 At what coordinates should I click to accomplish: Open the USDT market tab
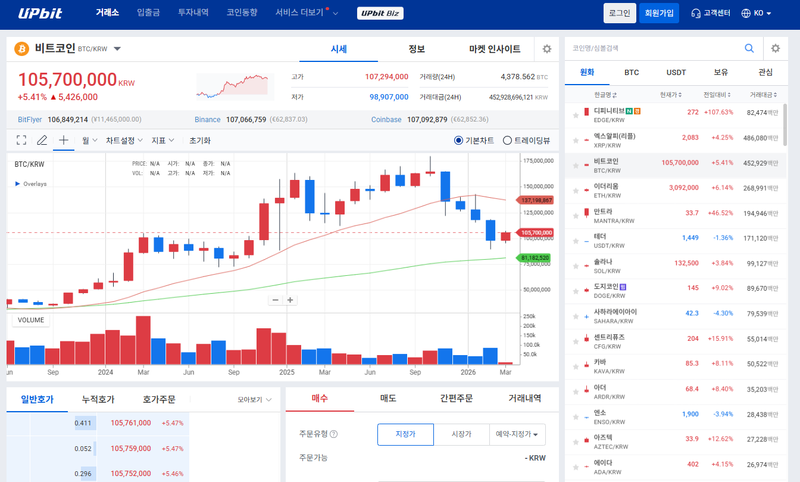[x=676, y=73]
